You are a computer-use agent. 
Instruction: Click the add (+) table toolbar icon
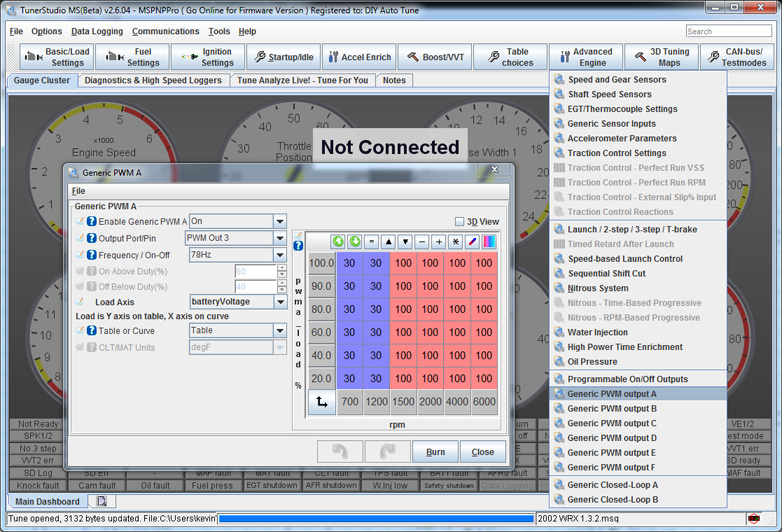[x=438, y=242]
